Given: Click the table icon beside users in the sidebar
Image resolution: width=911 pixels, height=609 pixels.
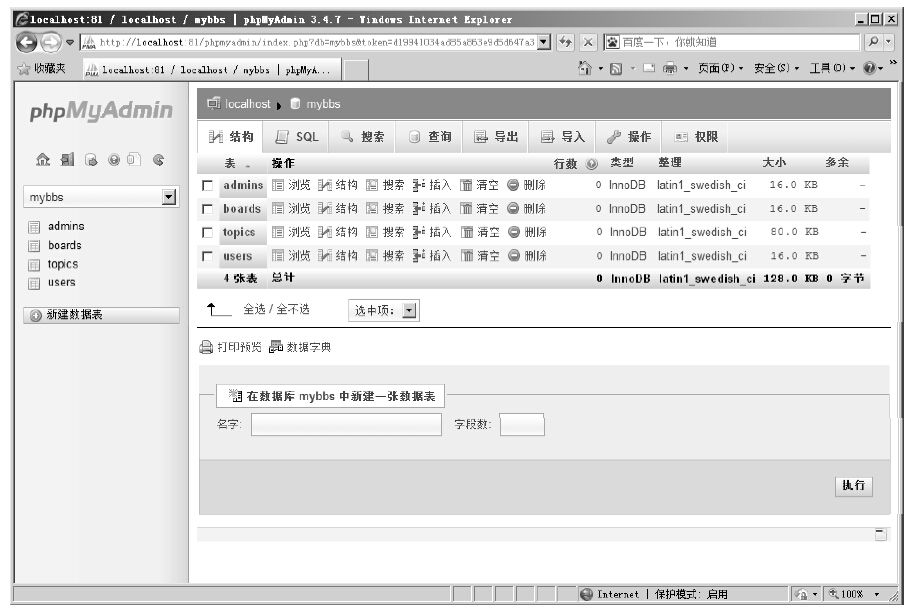Looking at the screenshot, I should pyautogui.click(x=34, y=283).
